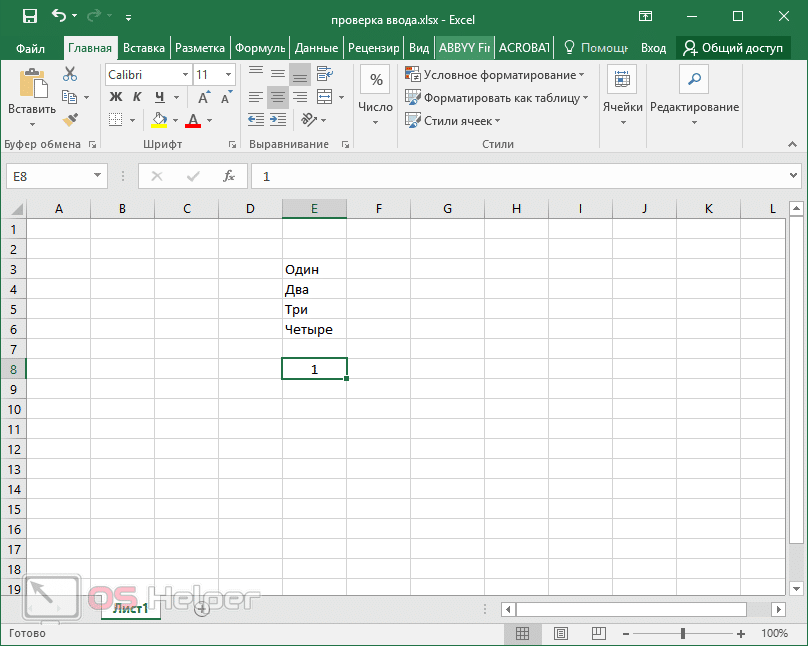The image size is (808, 646).
Task: Click the Cut scissors icon
Action: pos(70,74)
